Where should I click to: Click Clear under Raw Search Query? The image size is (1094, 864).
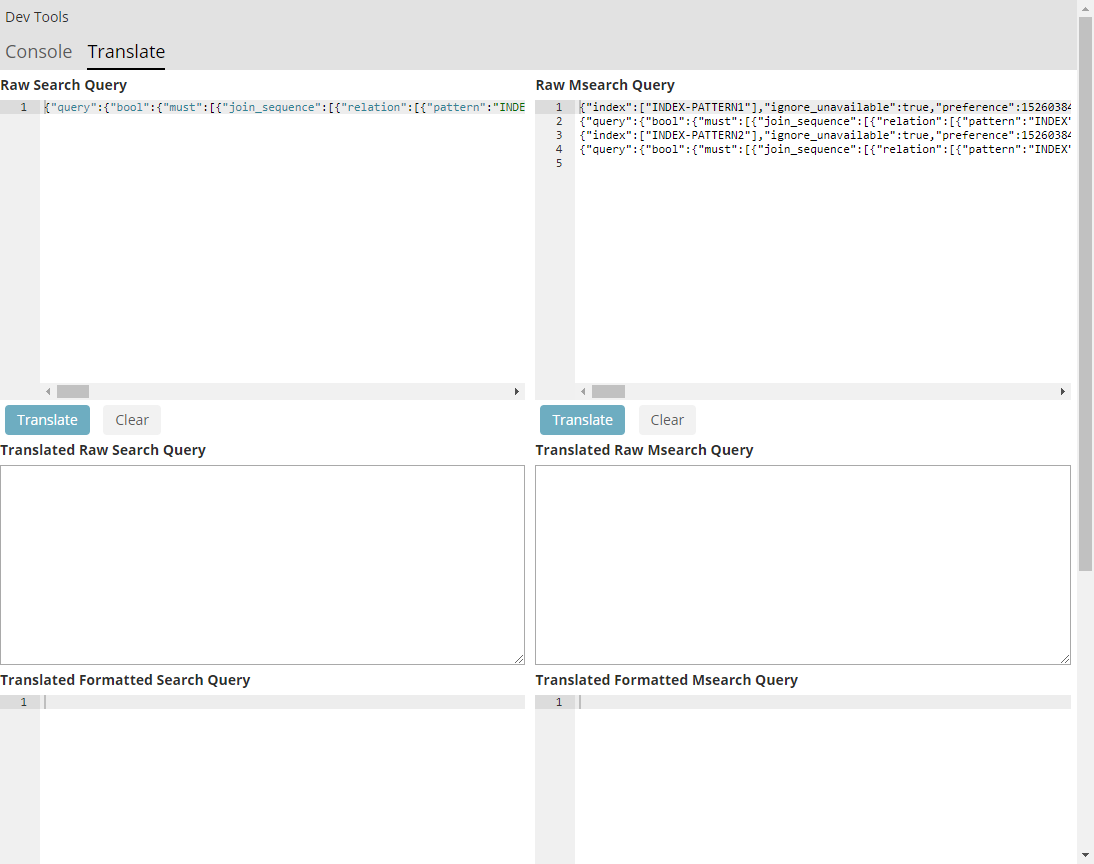coord(131,419)
